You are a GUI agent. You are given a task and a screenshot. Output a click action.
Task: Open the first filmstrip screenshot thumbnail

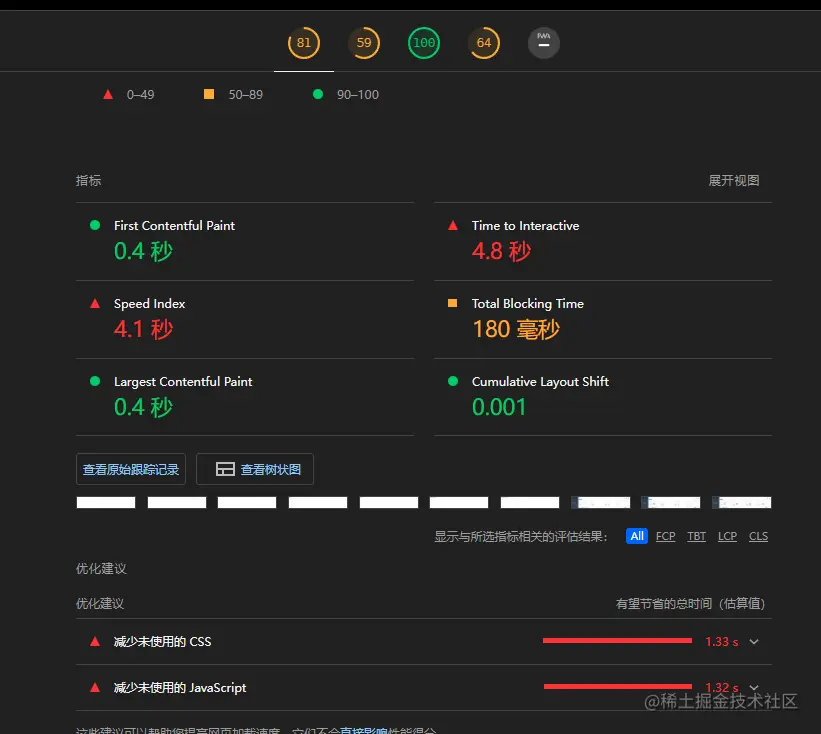[x=106, y=503]
